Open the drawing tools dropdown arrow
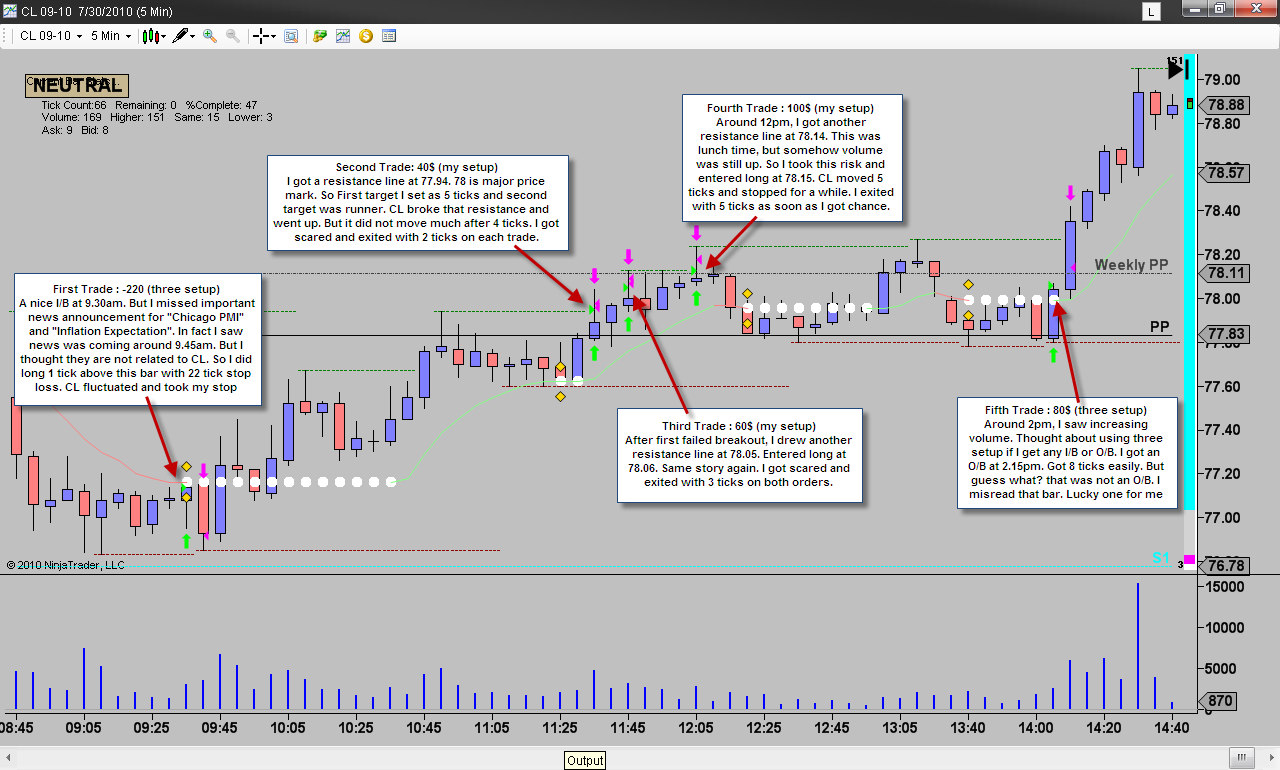The height and width of the screenshot is (770, 1280). [x=193, y=36]
